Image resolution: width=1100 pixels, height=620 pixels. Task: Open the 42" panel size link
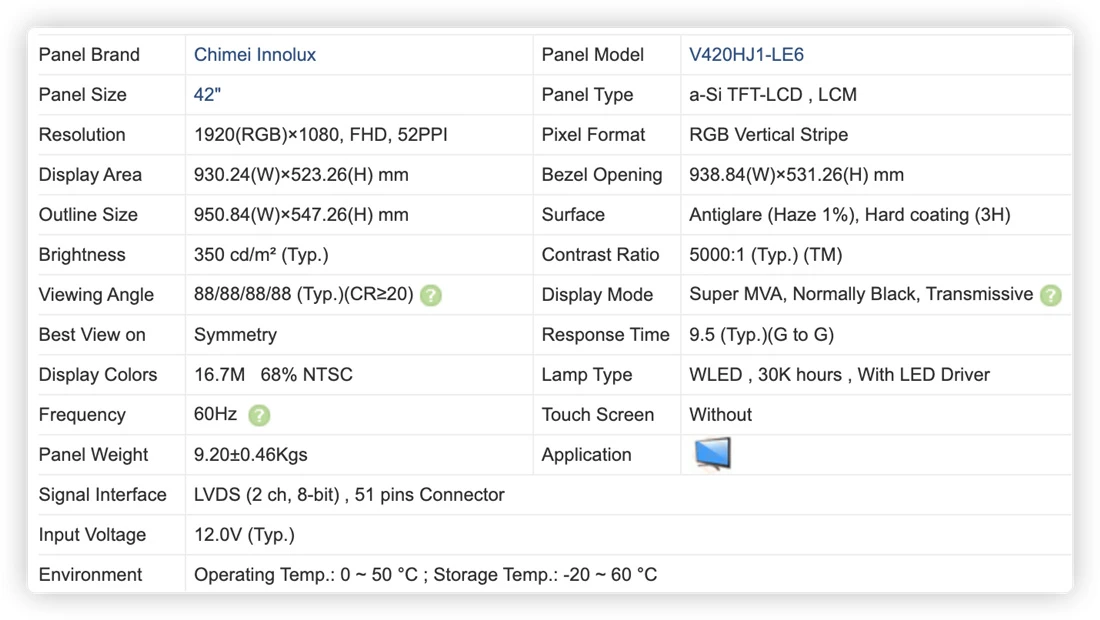[207, 95]
